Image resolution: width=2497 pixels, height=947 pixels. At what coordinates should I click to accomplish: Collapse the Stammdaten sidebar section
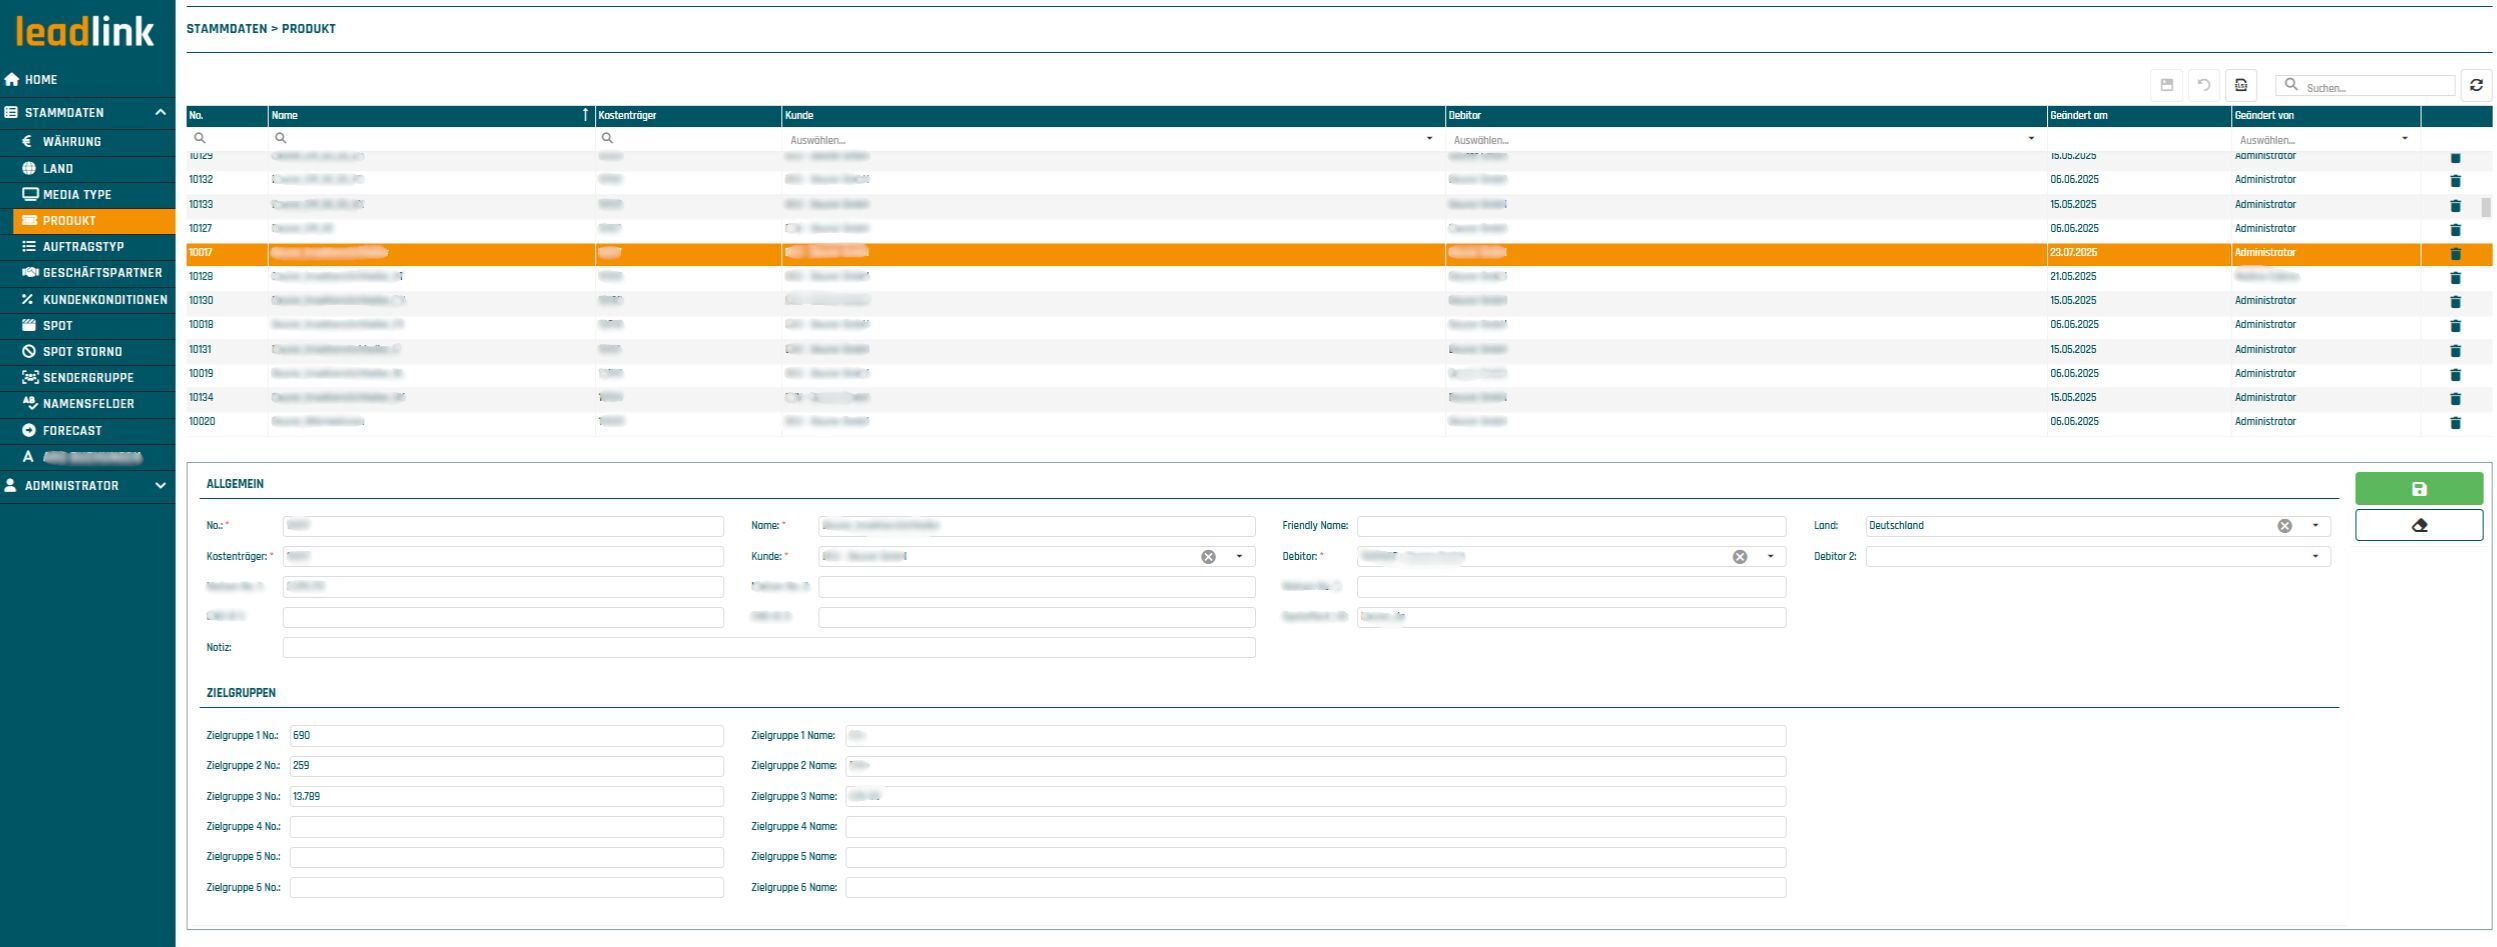point(159,112)
